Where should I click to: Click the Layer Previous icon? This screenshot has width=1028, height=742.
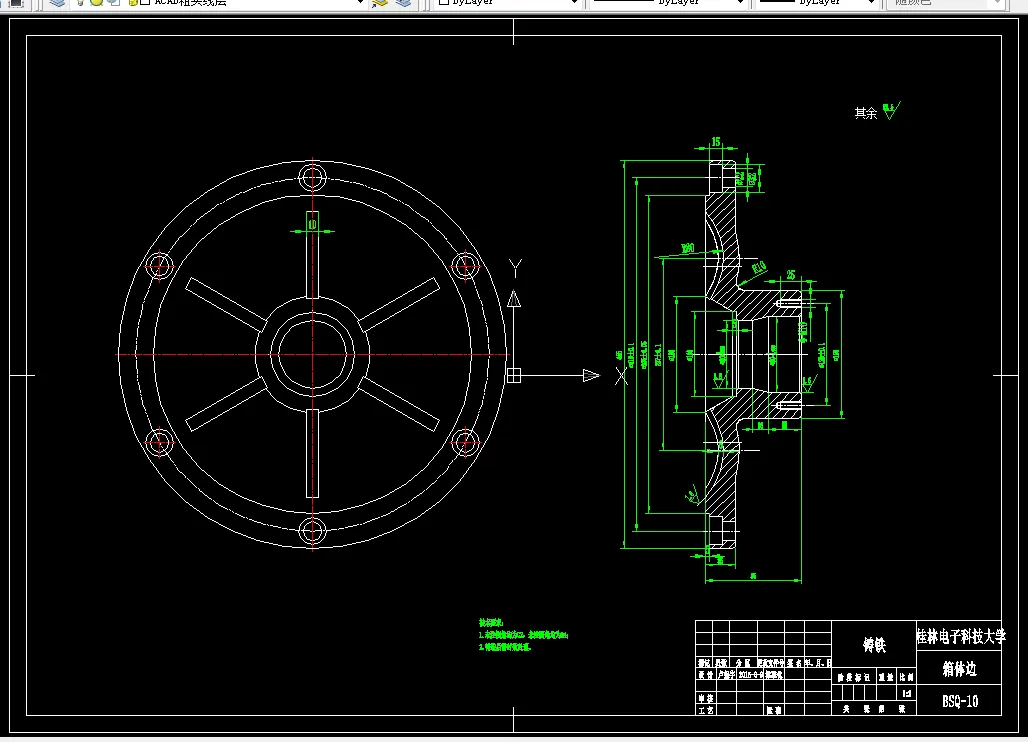403,3
